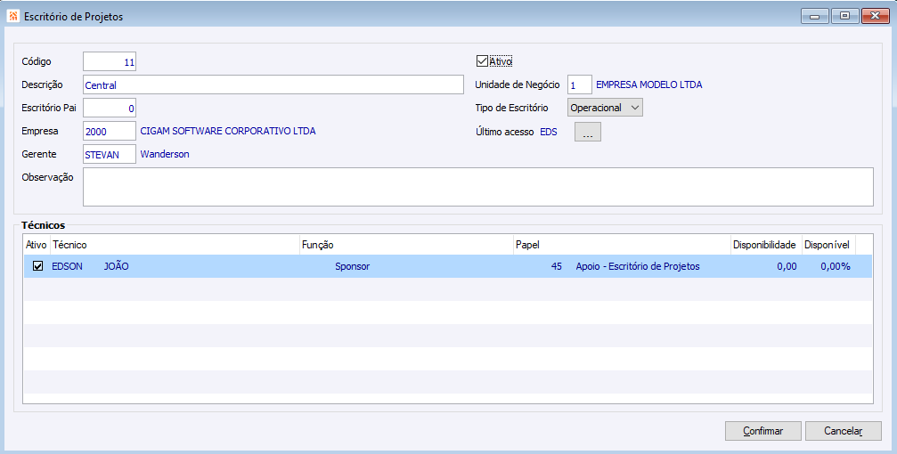
Task: Click Apoio - Escritório de Projetos cell
Action: (638, 266)
